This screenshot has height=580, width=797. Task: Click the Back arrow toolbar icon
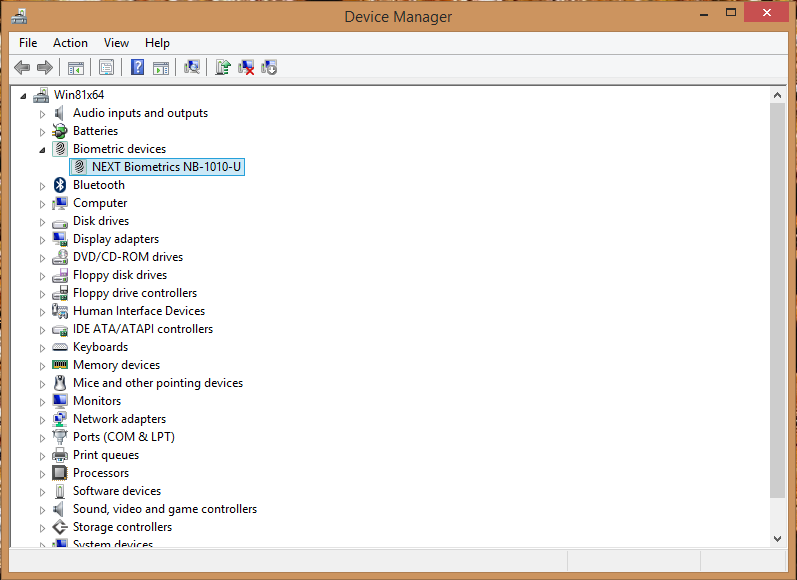tap(22, 67)
